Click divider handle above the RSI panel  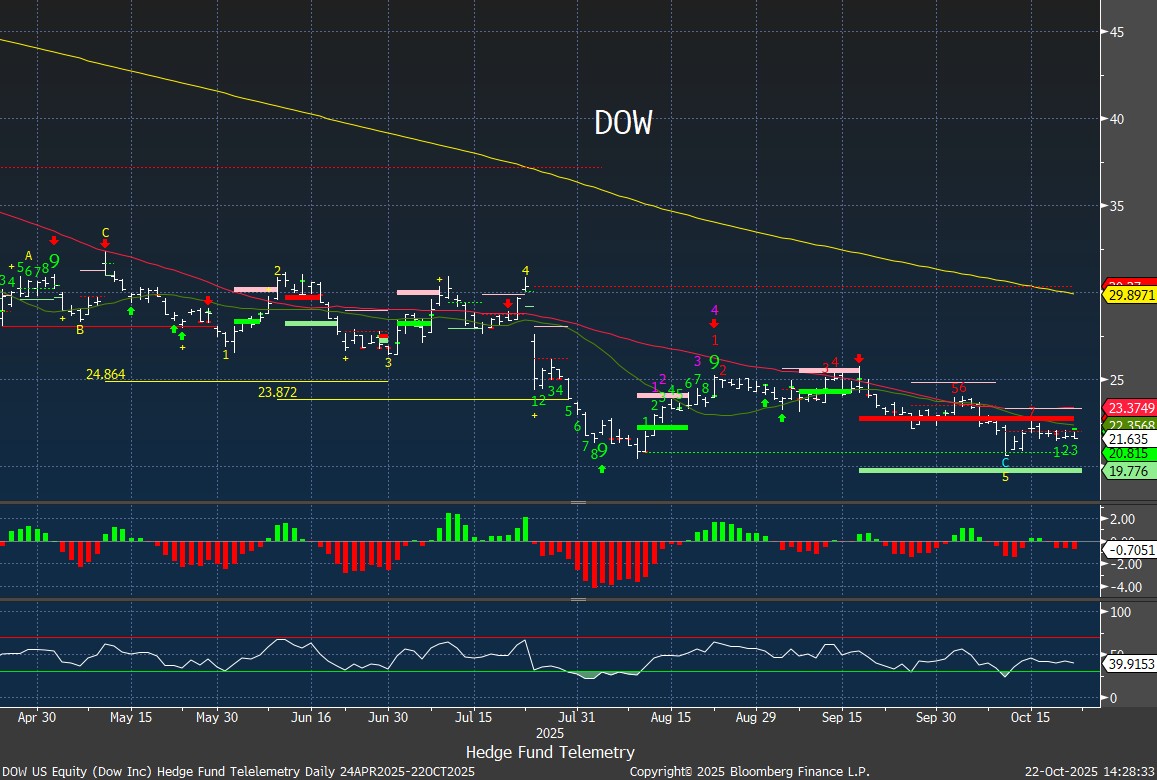(578, 600)
